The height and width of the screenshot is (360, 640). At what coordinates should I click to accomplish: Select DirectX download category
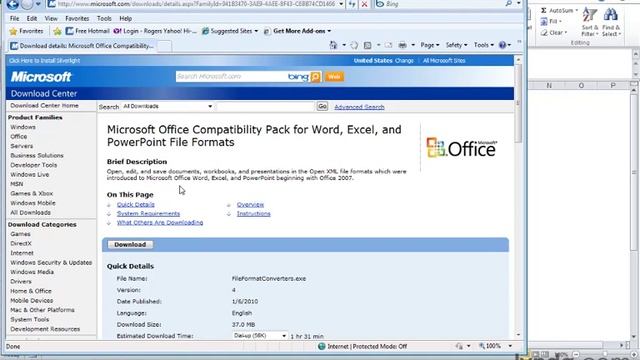coord(21,243)
